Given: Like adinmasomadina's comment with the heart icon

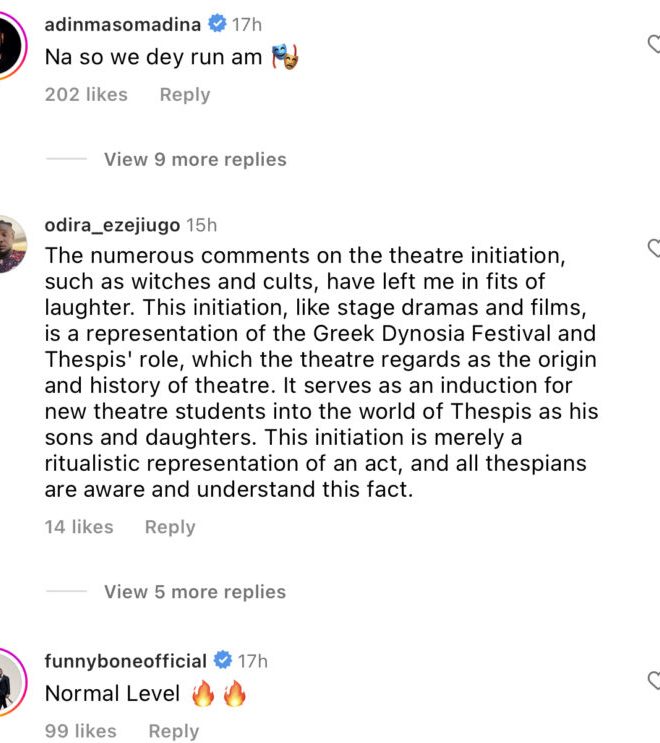Looking at the screenshot, I should coord(654,45).
